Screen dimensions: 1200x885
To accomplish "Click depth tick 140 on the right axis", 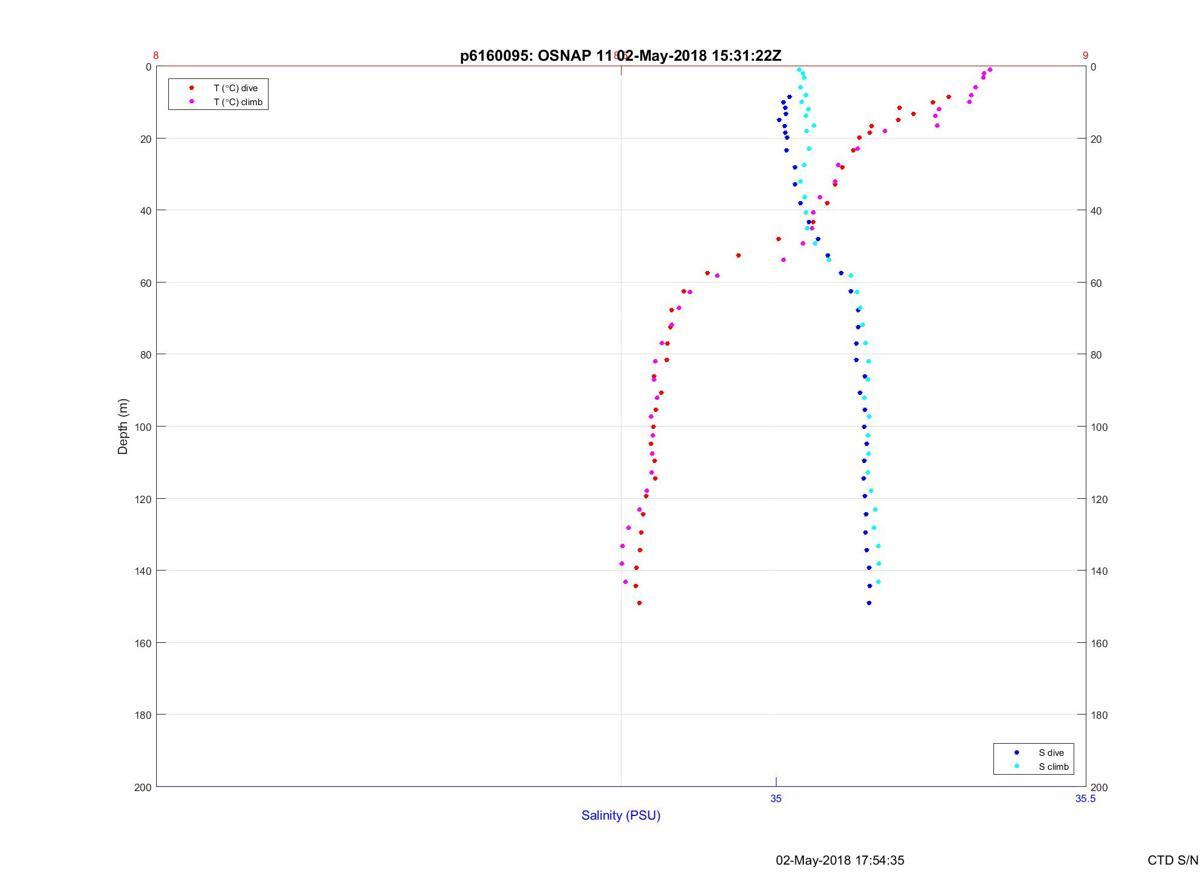I will [x=1099, y=571].
